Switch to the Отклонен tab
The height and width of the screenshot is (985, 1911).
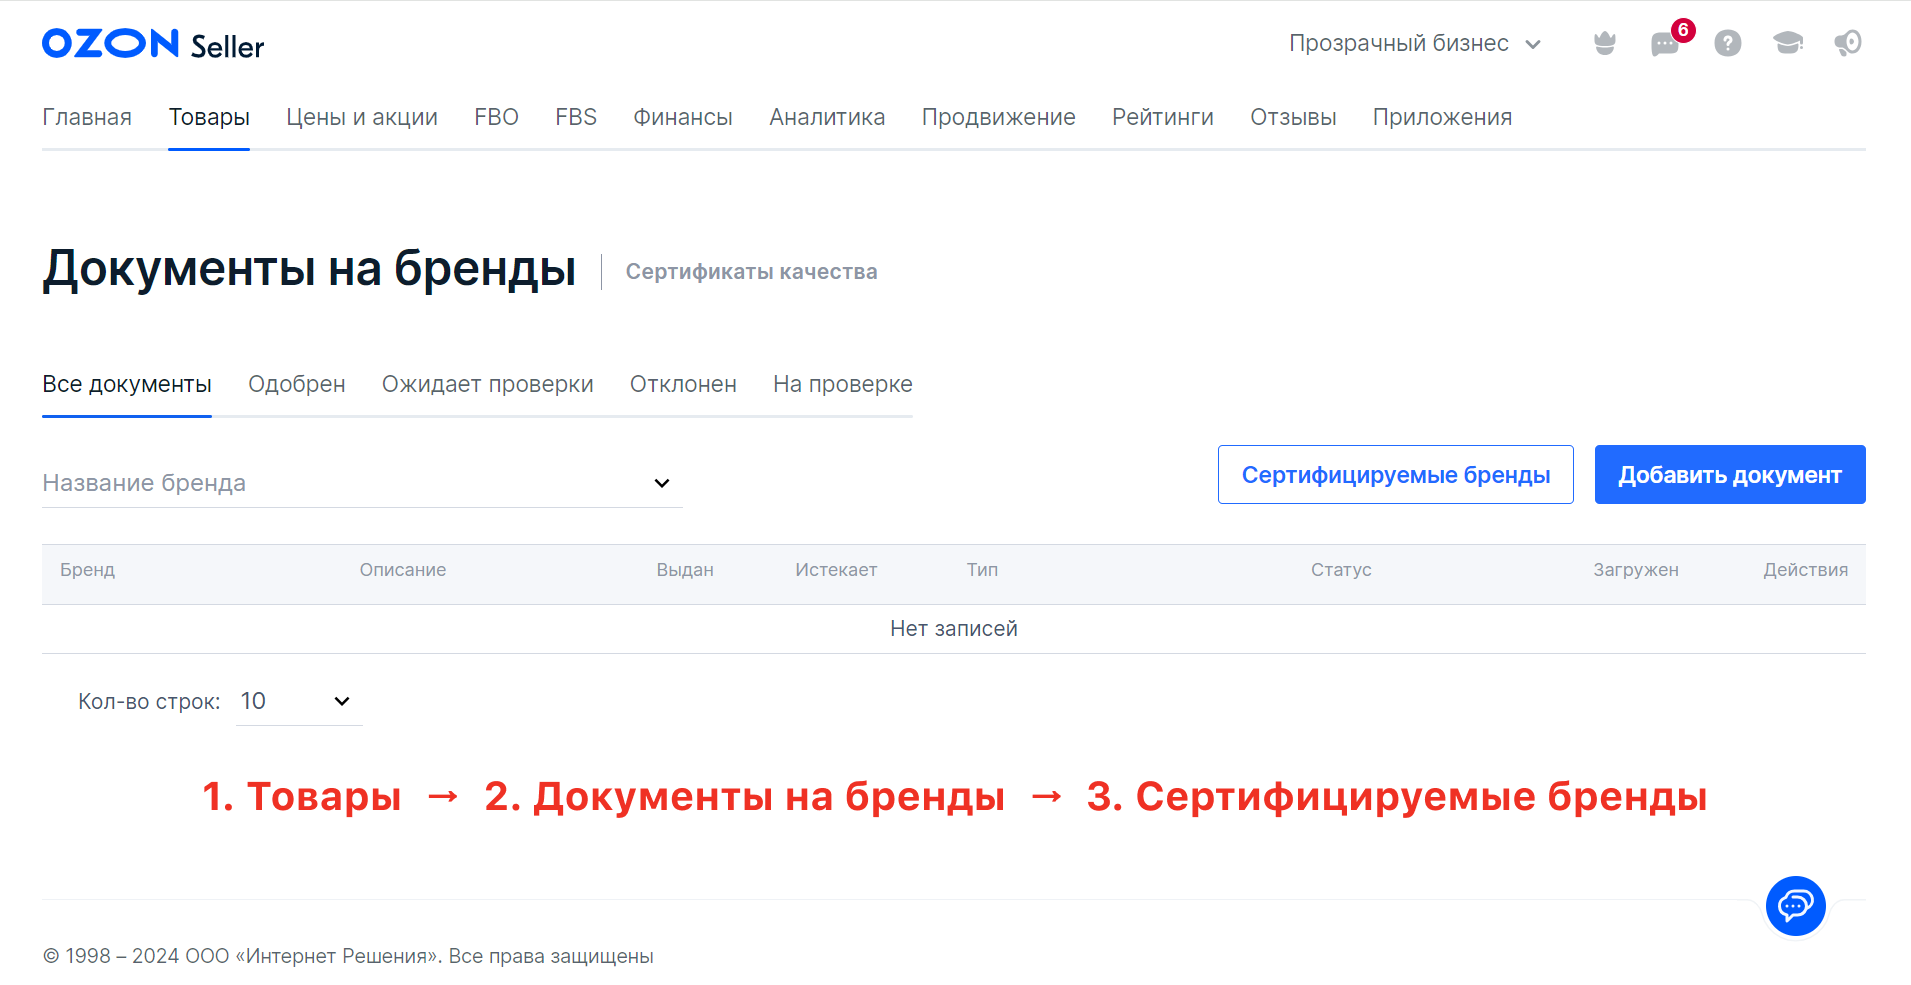tap(683, 384)
